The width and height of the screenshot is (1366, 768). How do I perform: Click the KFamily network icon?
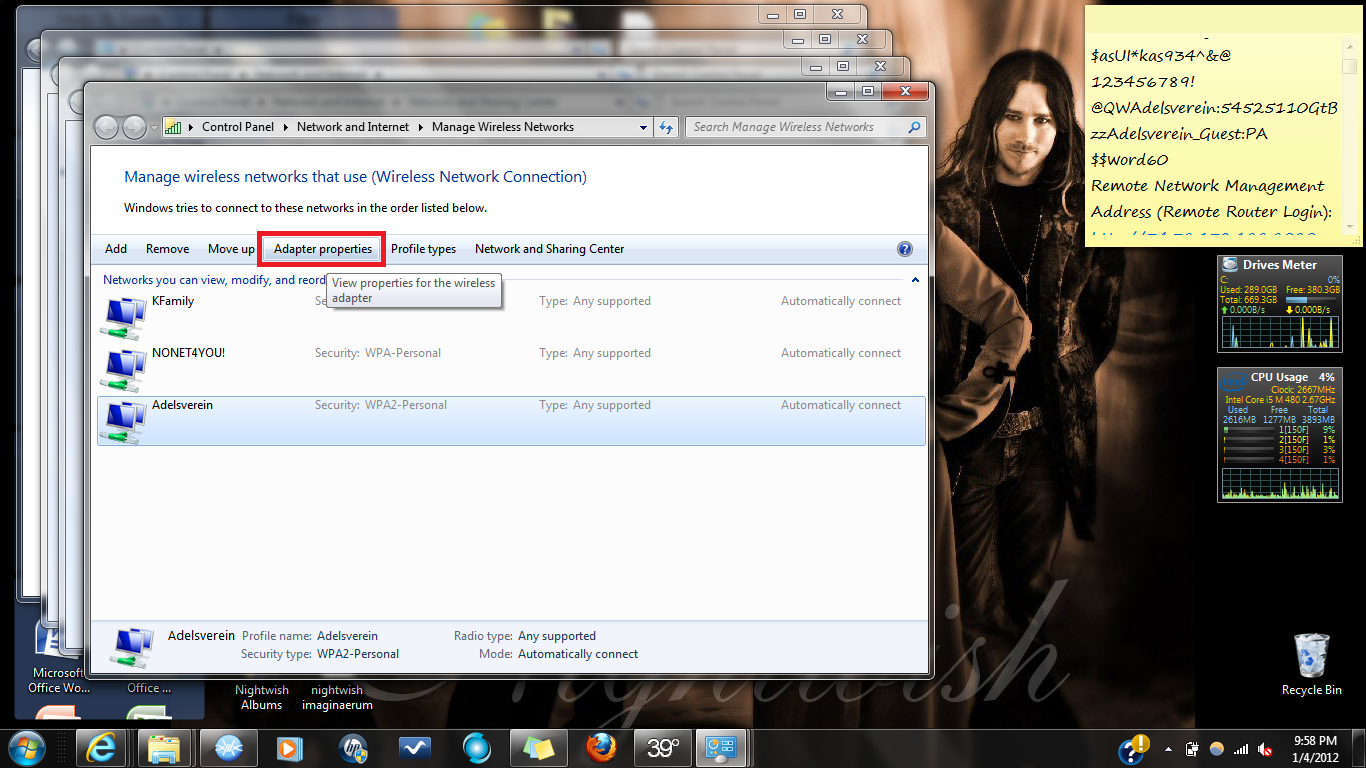click(125, 316)
